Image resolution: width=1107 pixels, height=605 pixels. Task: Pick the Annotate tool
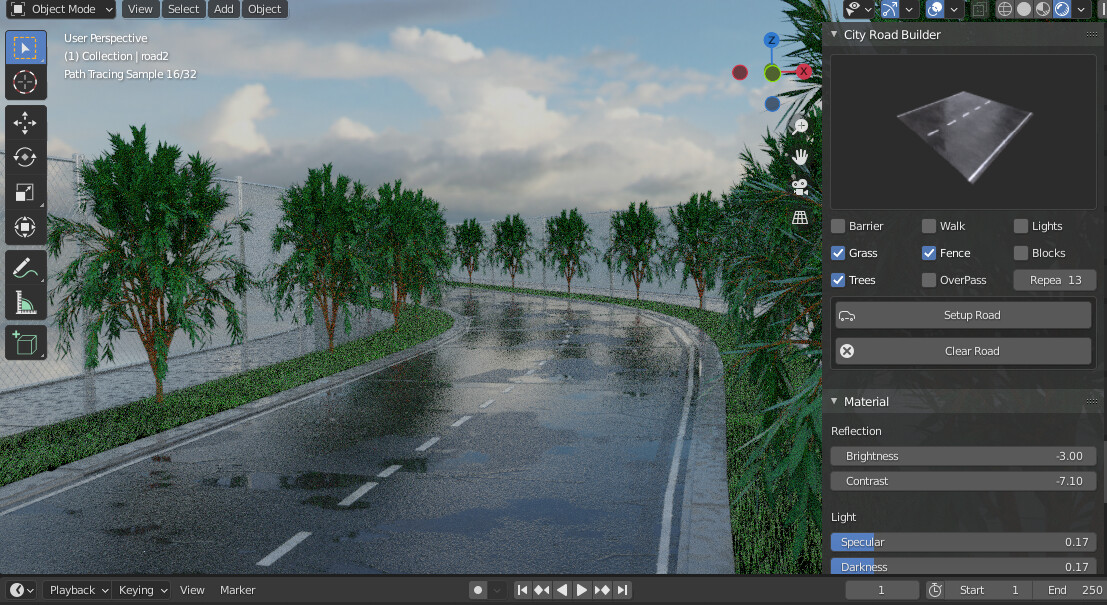point(25,266)
